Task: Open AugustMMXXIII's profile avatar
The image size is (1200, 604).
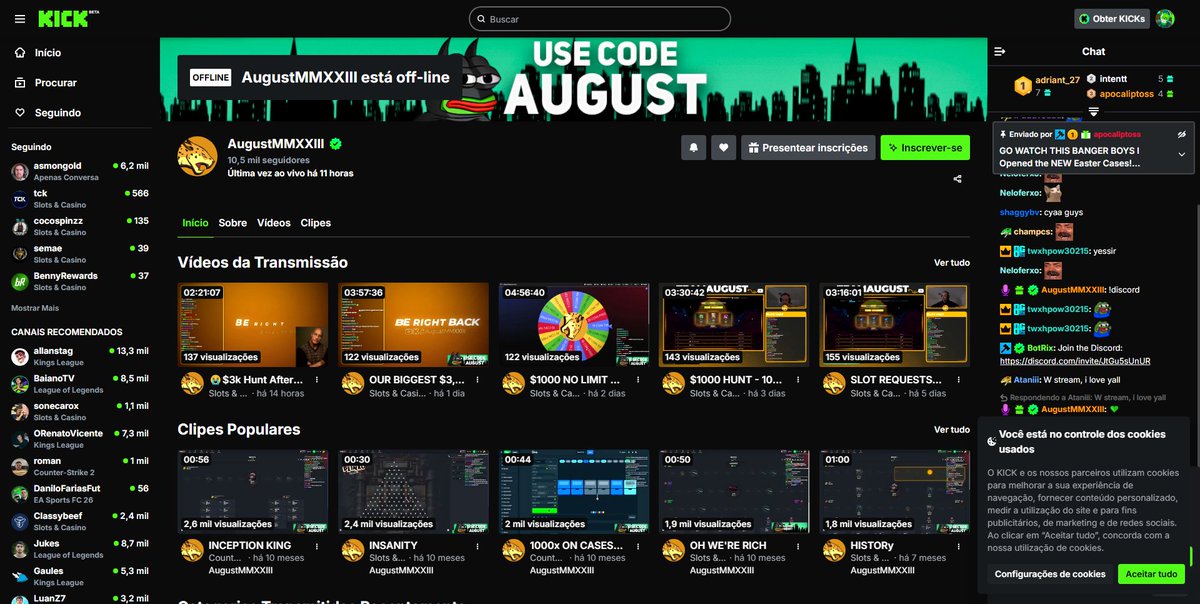Action: tap(197, 157)
